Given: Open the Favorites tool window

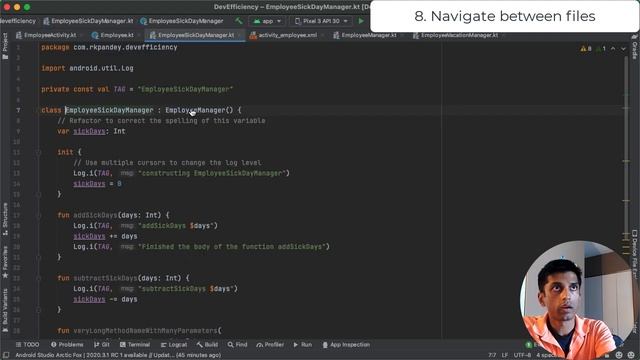Looking at the screenshot, I should coord(5,261).
